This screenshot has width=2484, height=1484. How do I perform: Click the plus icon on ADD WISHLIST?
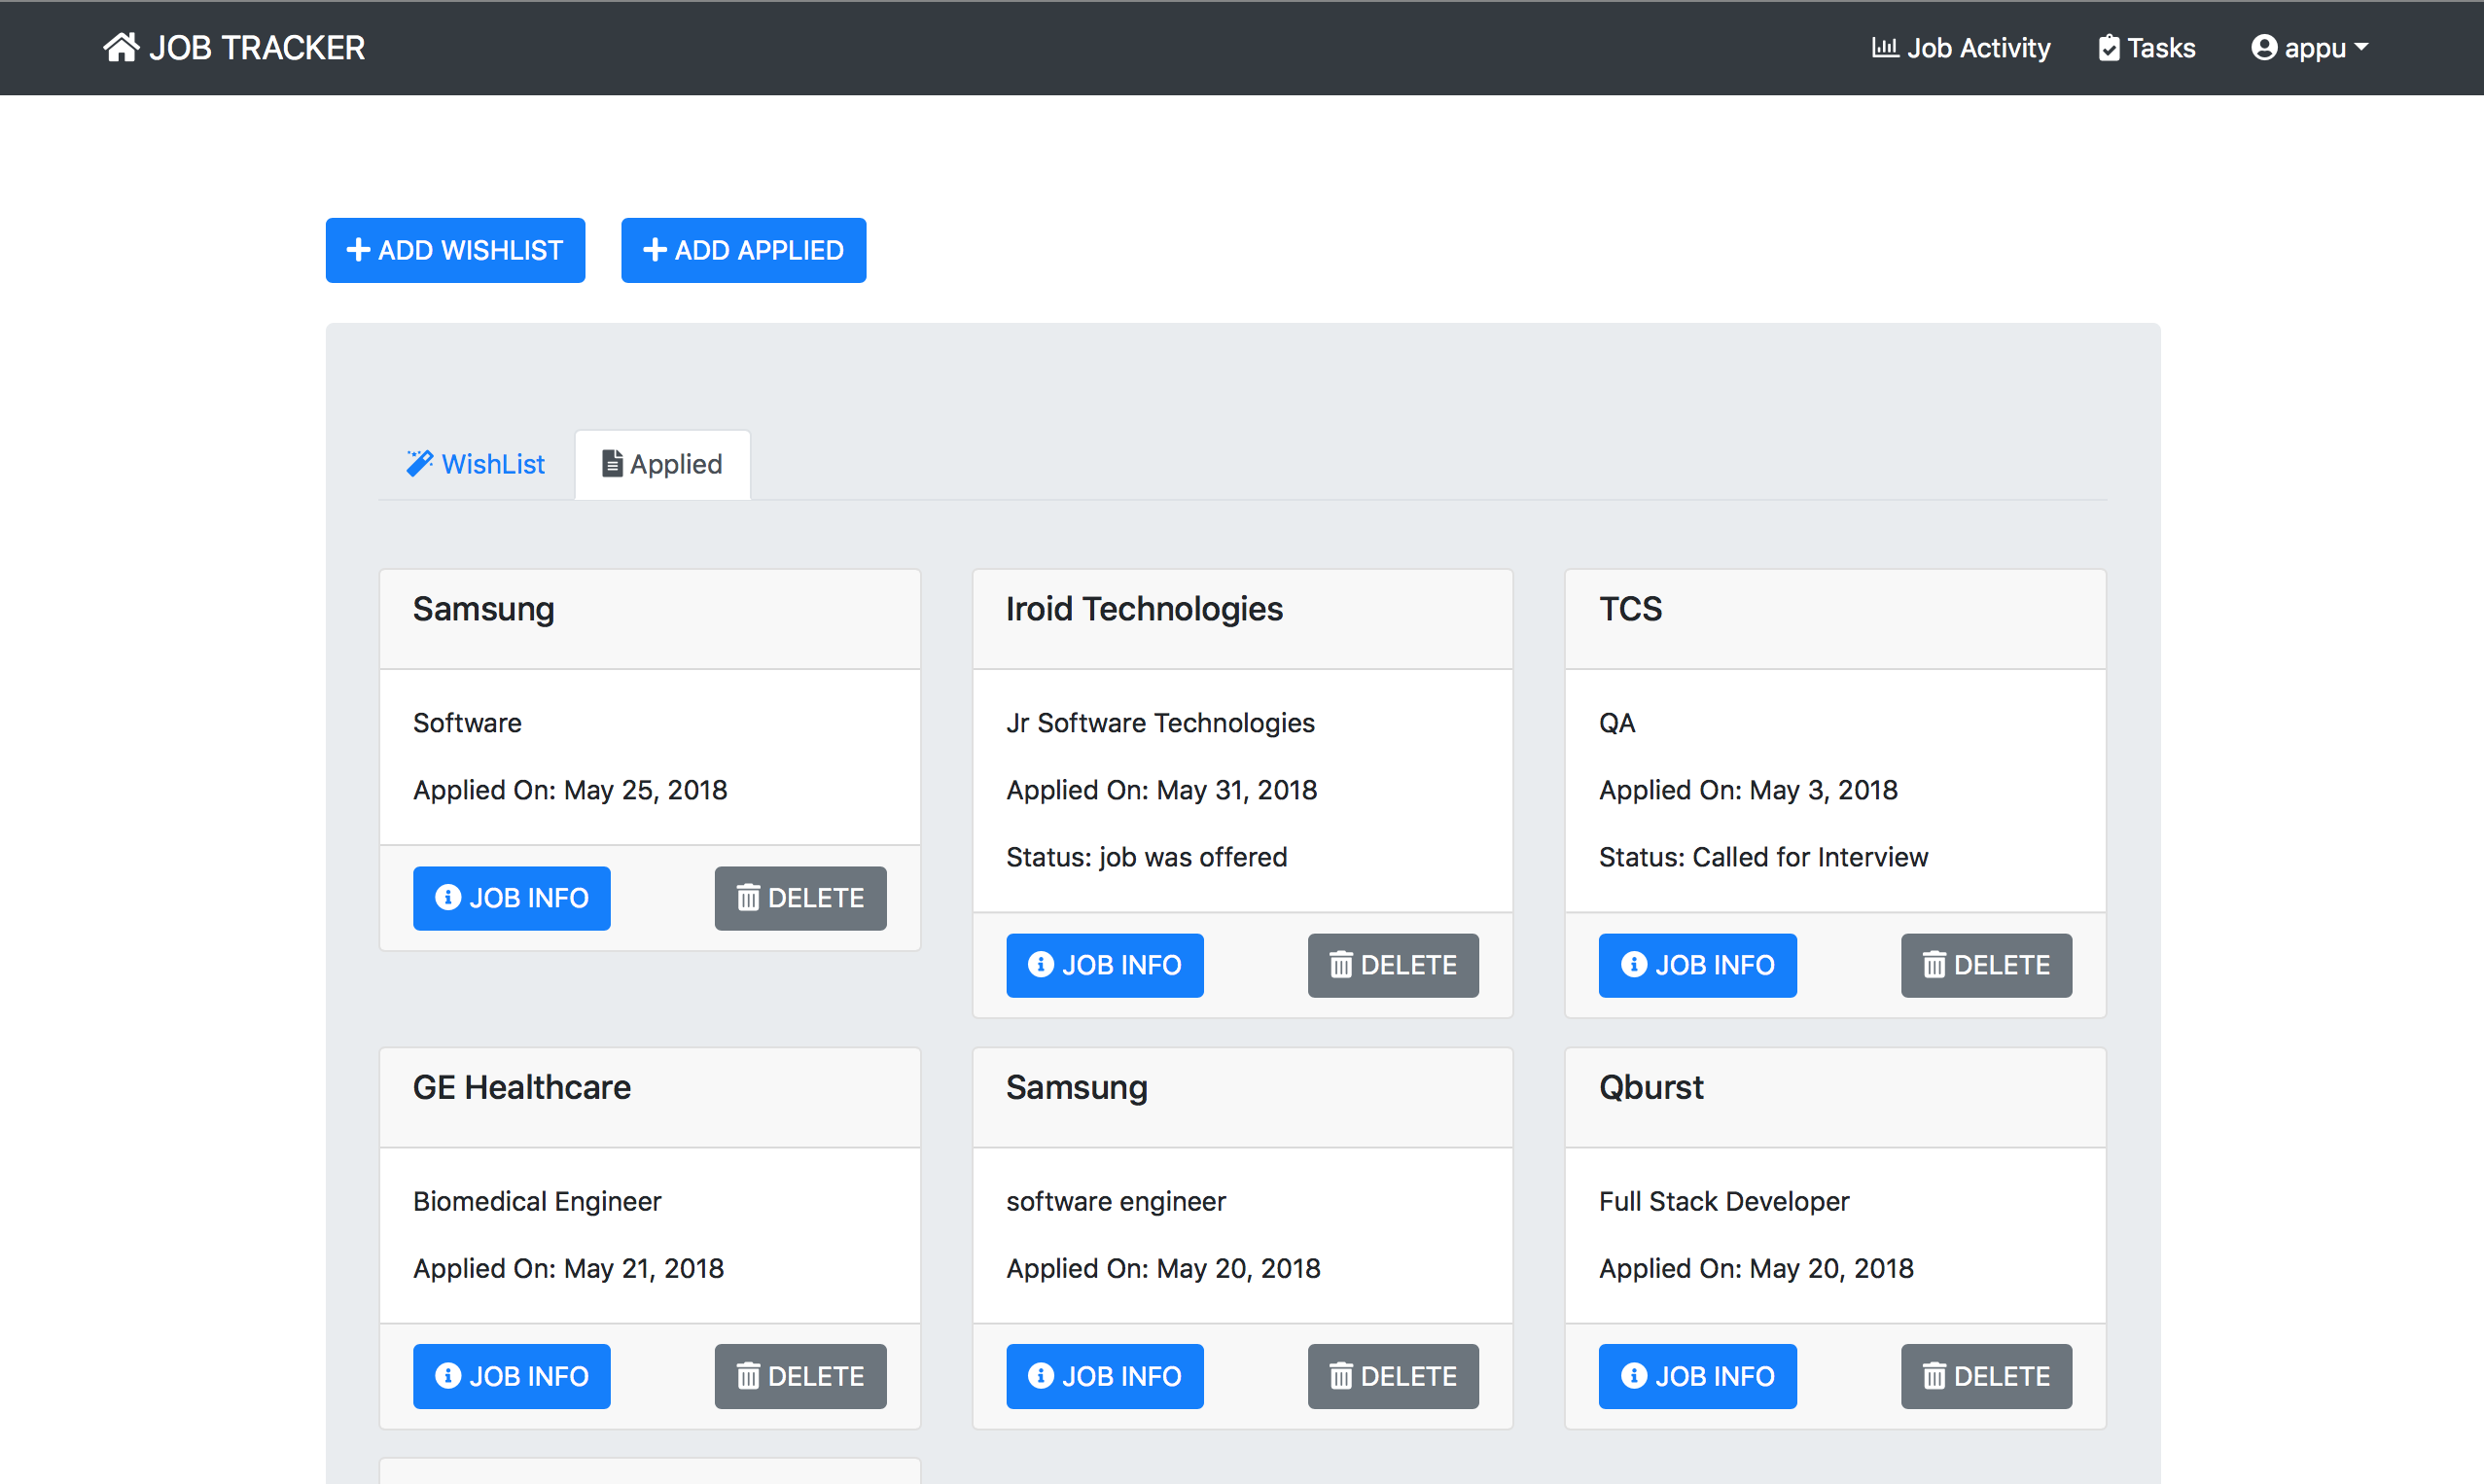tap(359, 249)
